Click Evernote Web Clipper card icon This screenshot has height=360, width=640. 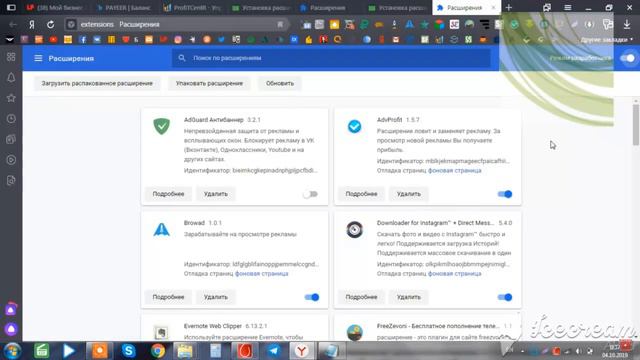pyautogui.click(x=162, y=332)
